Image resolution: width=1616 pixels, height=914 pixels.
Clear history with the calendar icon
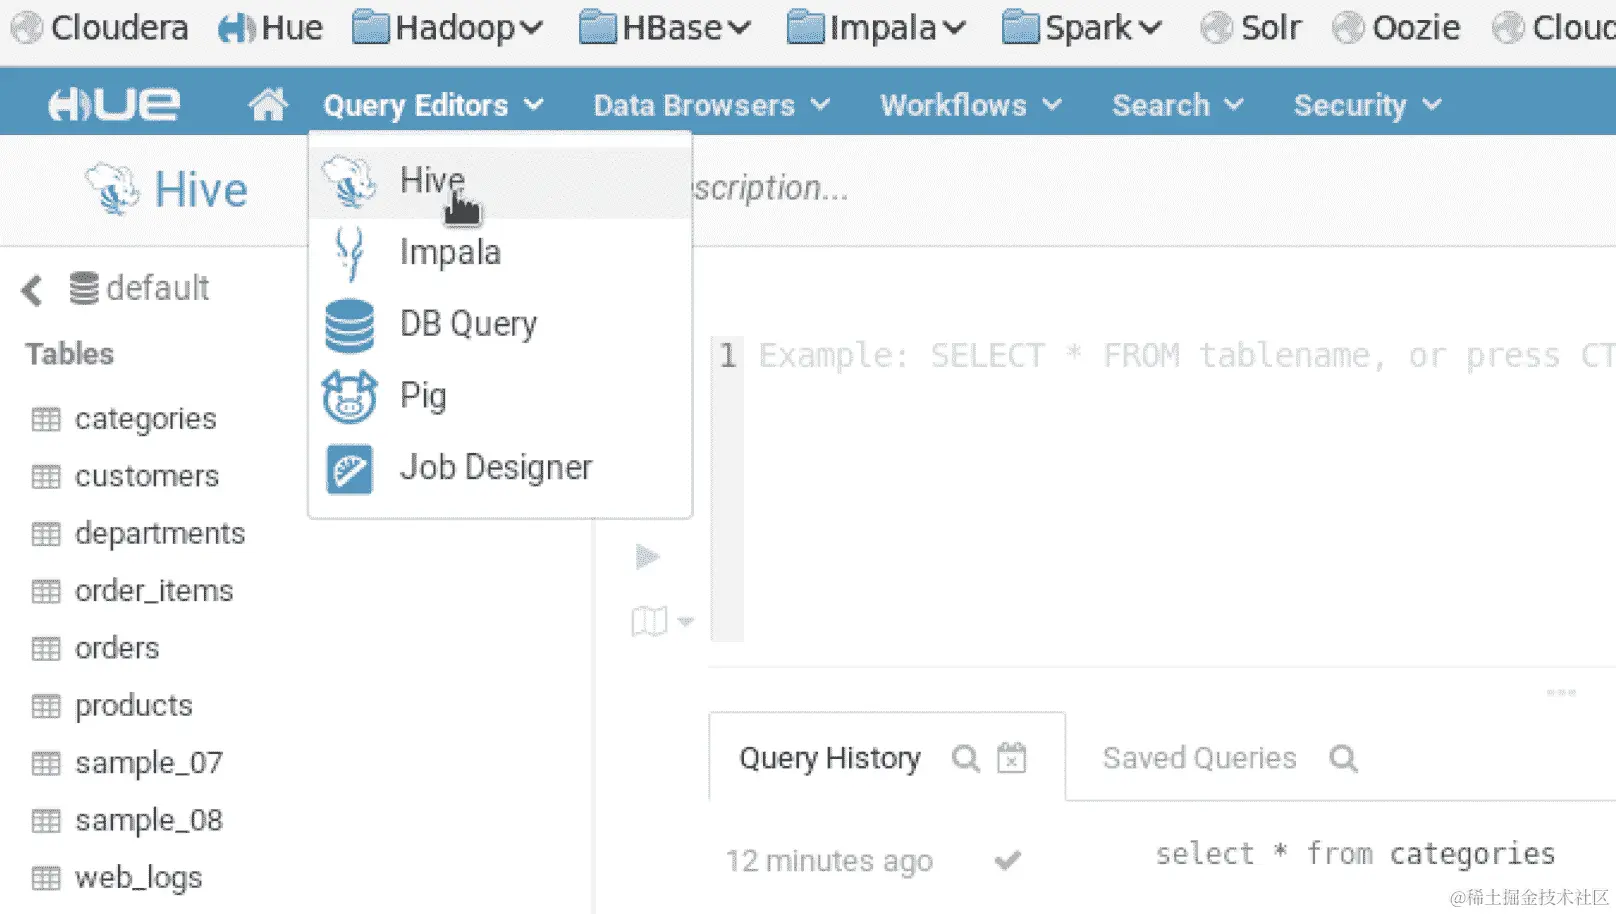point(1012,758)
